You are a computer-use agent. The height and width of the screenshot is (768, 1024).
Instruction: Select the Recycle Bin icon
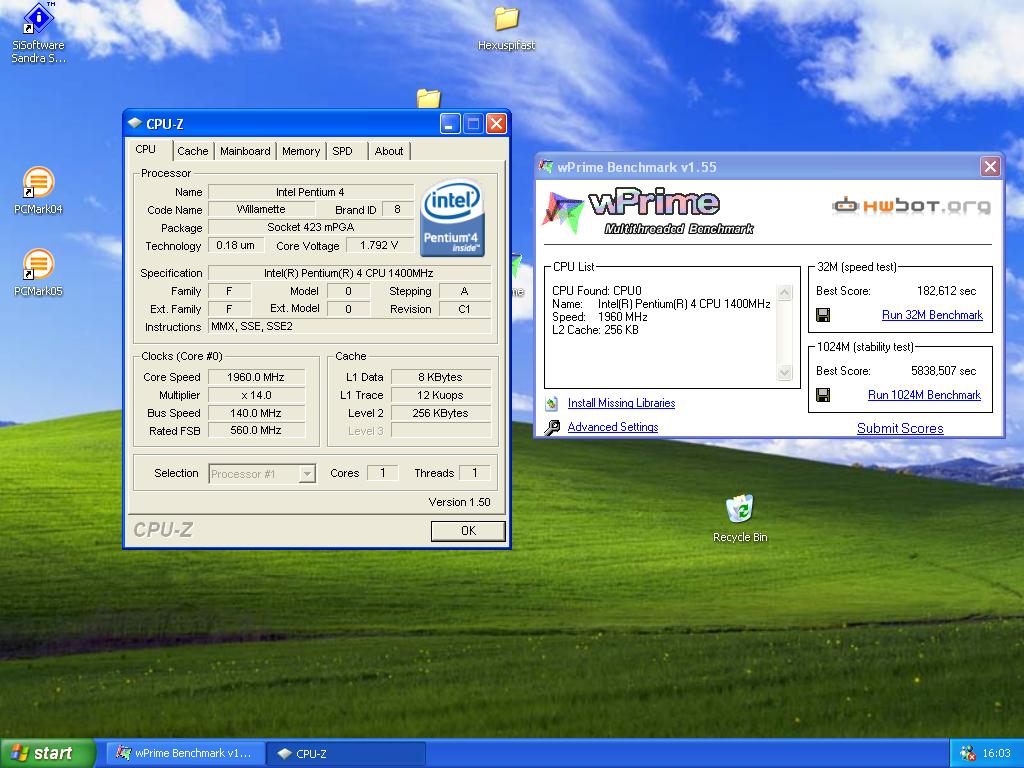tap(739, 519)
